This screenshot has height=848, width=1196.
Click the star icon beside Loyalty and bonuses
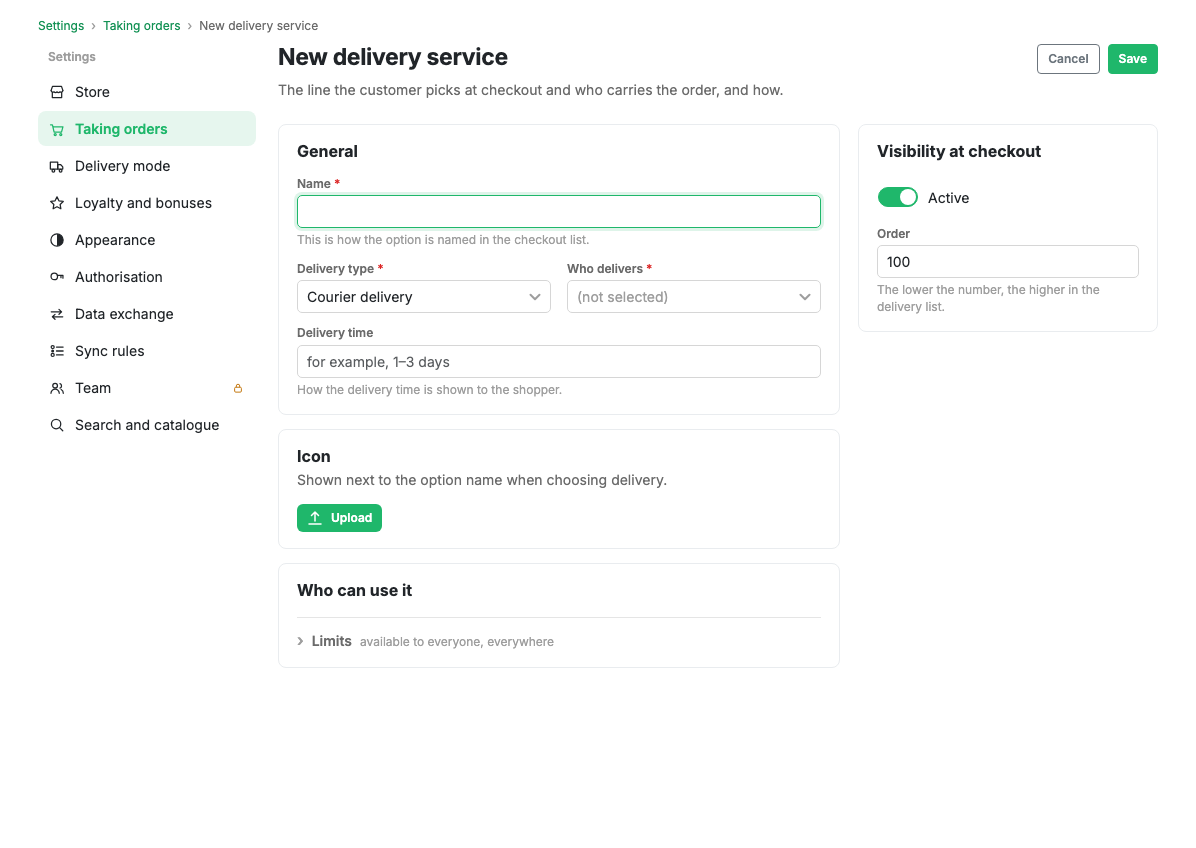point(57,204)
